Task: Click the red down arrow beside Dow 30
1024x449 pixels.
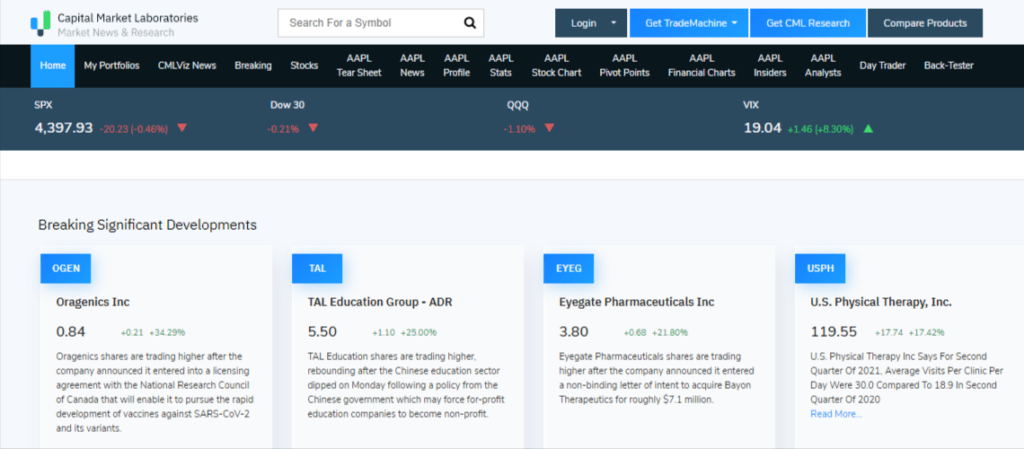Action: (313, 128)
